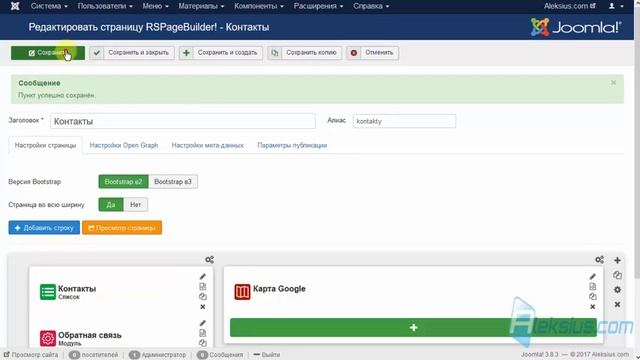
Task: Switch to Параметры публикации tab
Action: pos(292,145)
